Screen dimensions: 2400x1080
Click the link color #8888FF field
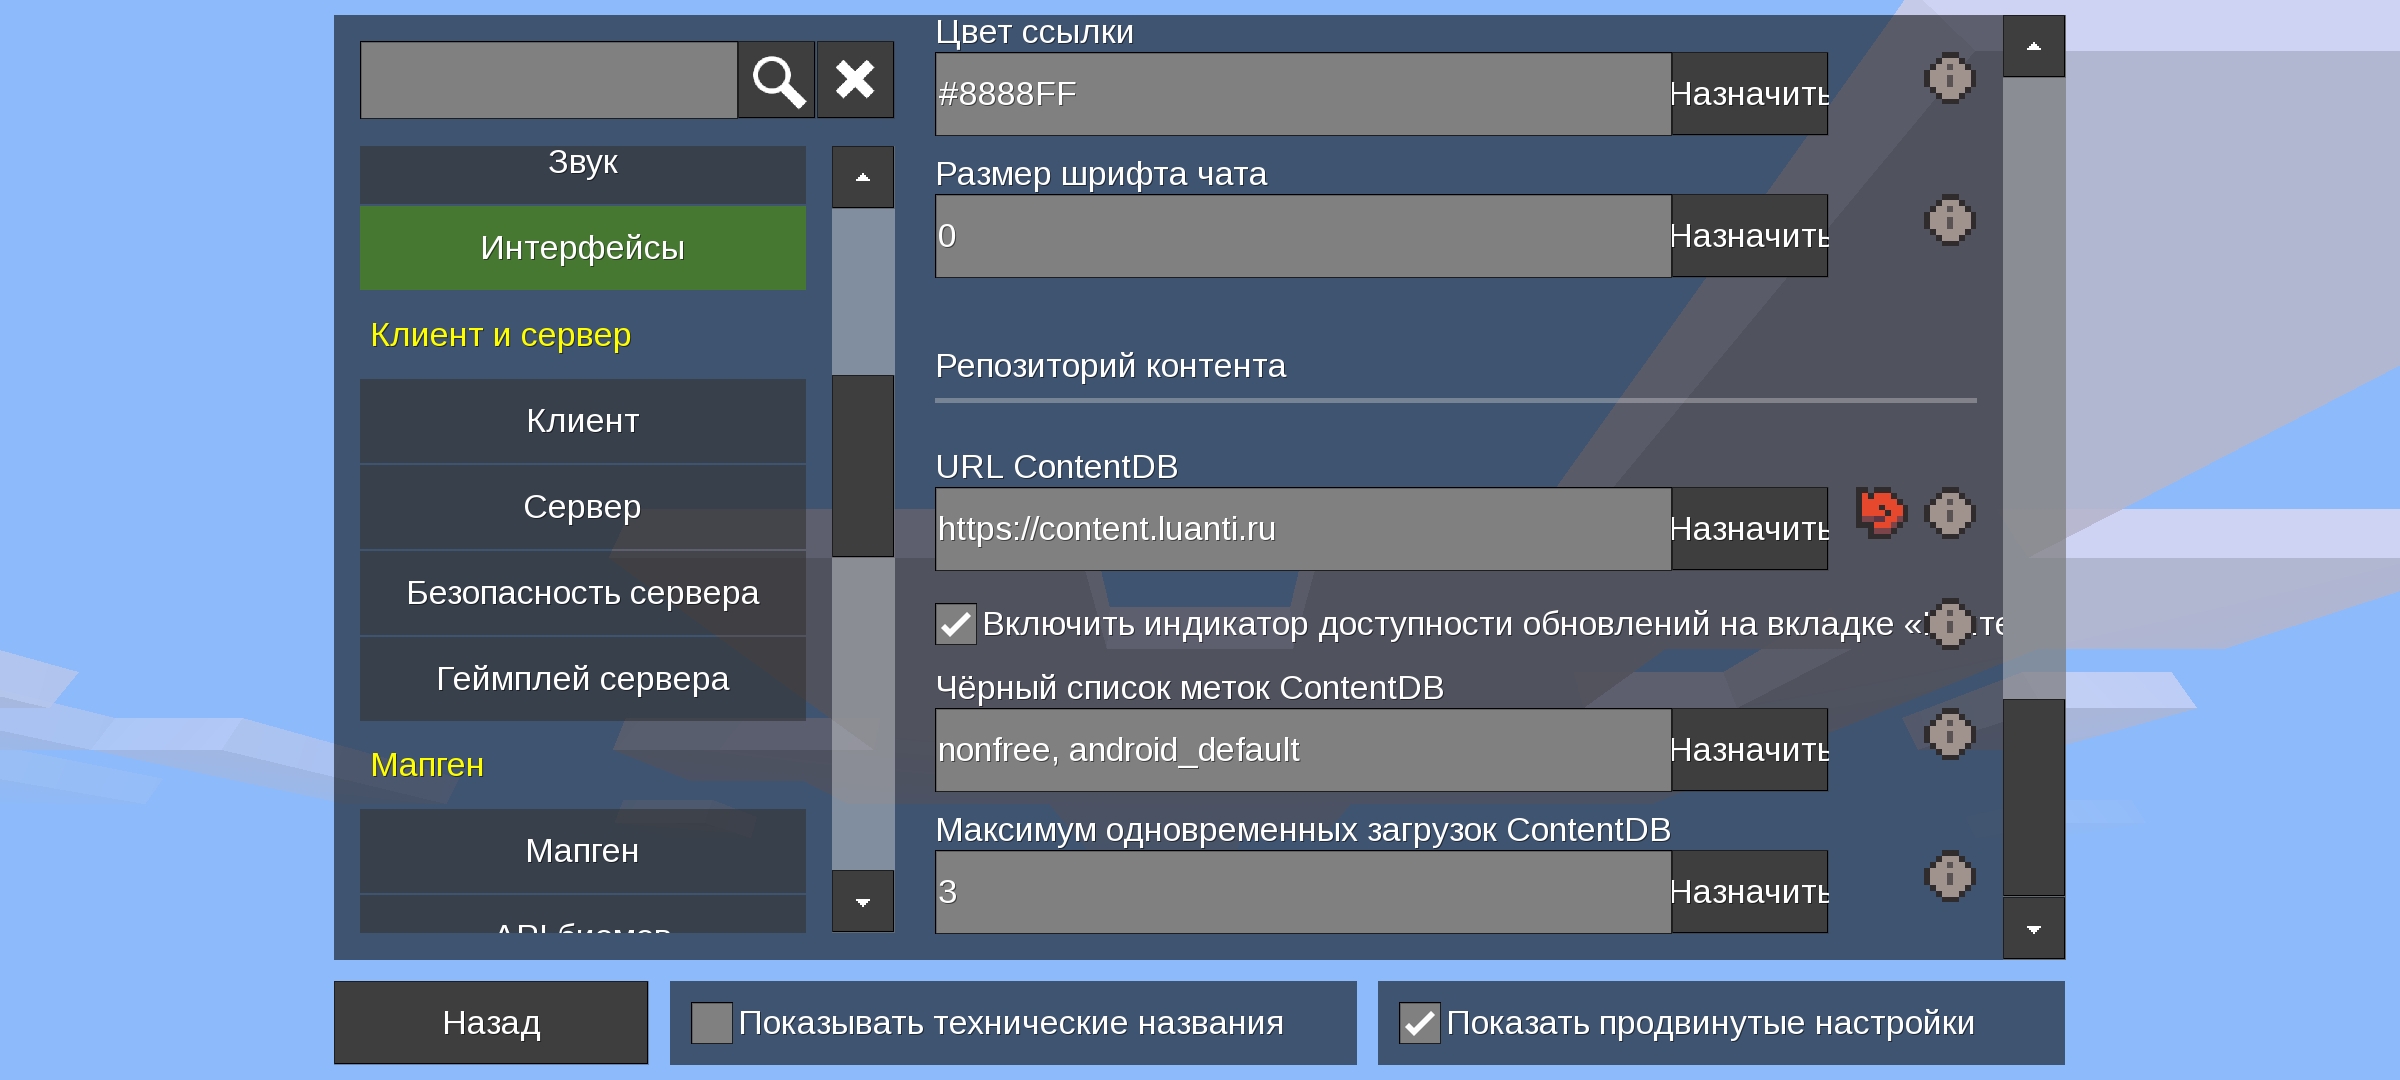coord(1302,94)
